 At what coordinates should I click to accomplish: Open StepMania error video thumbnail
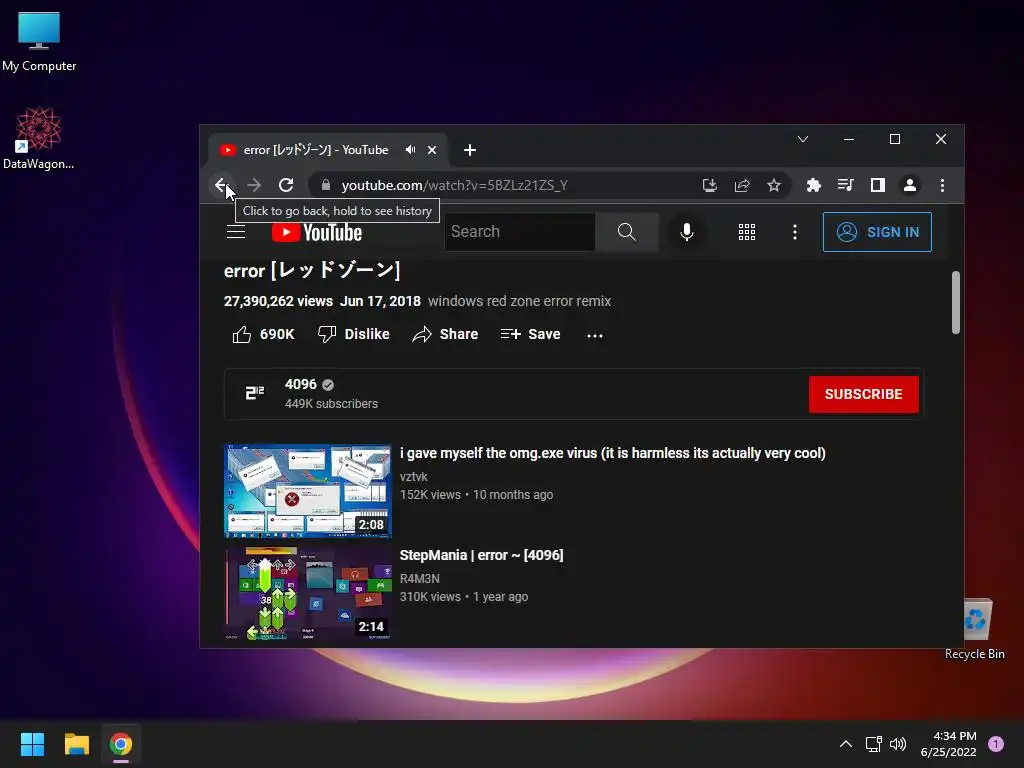click(x=308, y=593)
